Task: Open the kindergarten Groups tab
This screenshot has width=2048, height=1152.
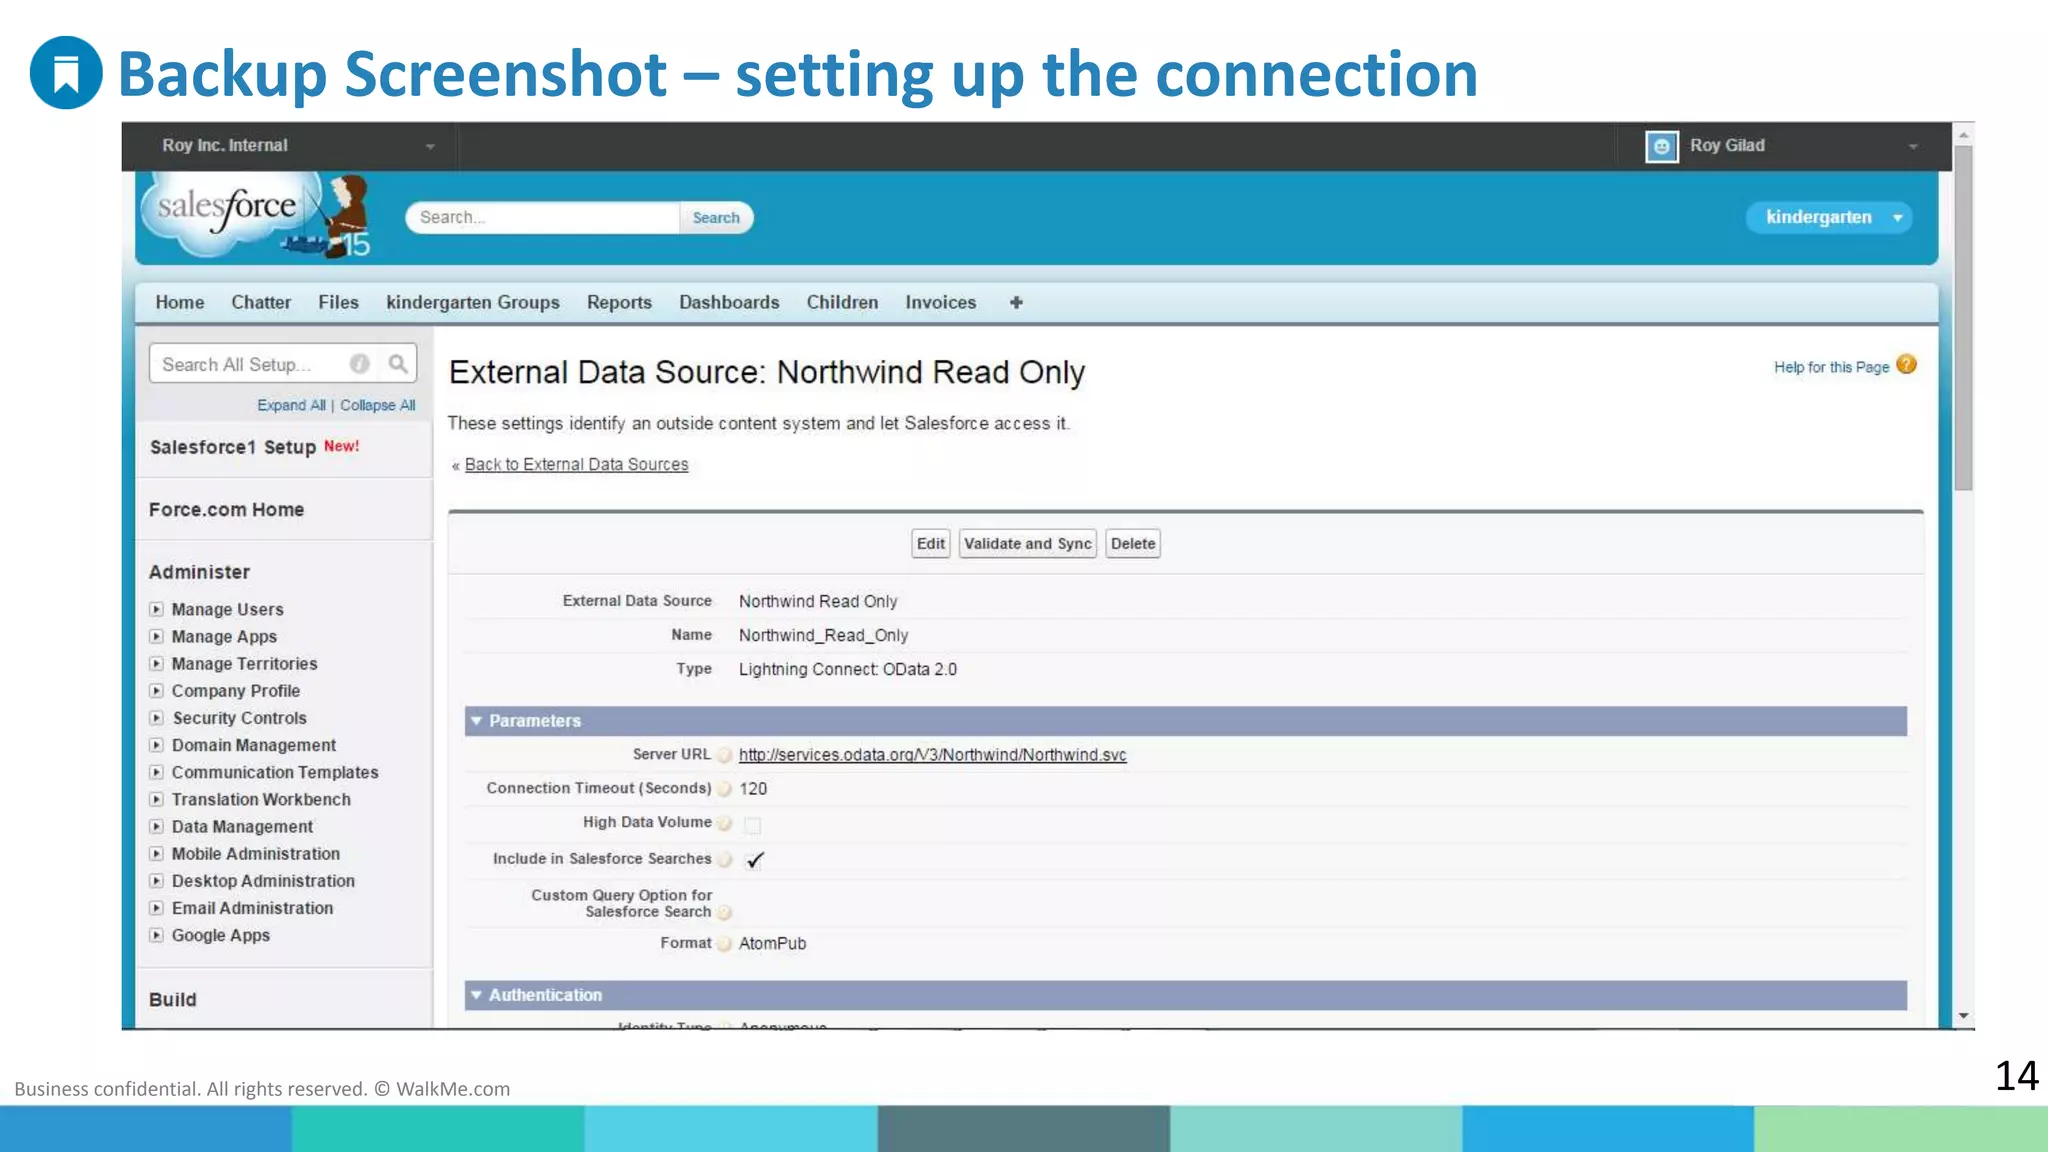Action: [x=473, y=302]
